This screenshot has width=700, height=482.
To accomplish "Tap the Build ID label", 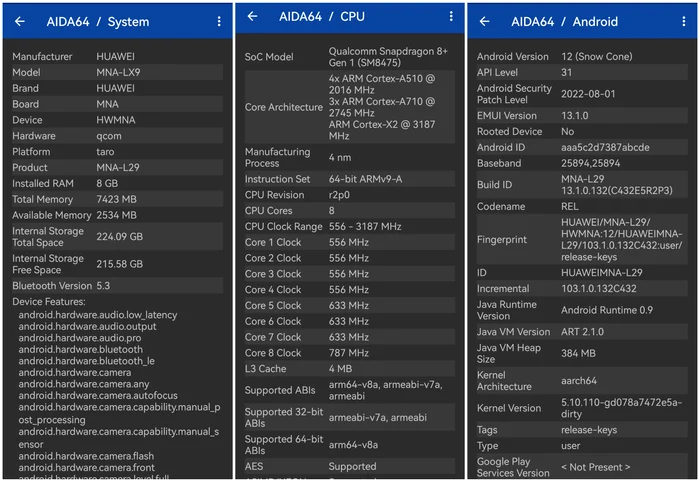I will 494,185.
